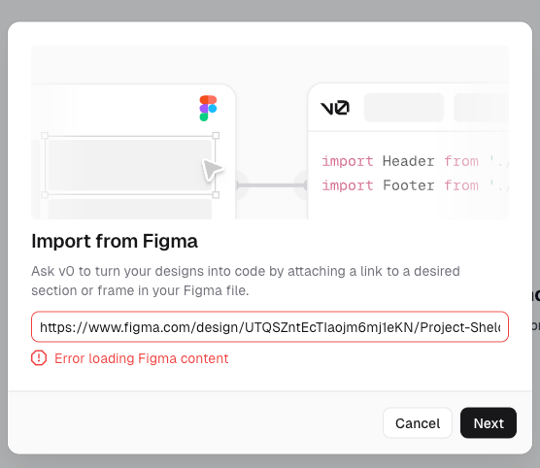Click the red error exclamation icon
The image size is (540, 468).
pos(39,358)
